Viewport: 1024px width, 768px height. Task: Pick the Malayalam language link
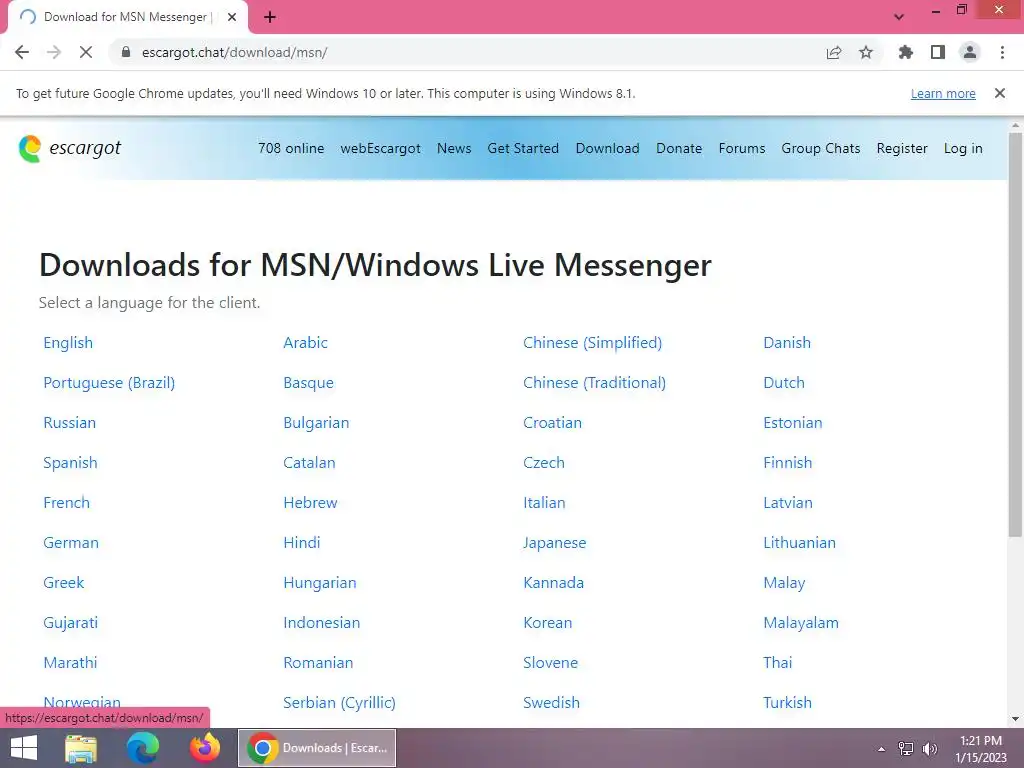(x=801, y=622)
